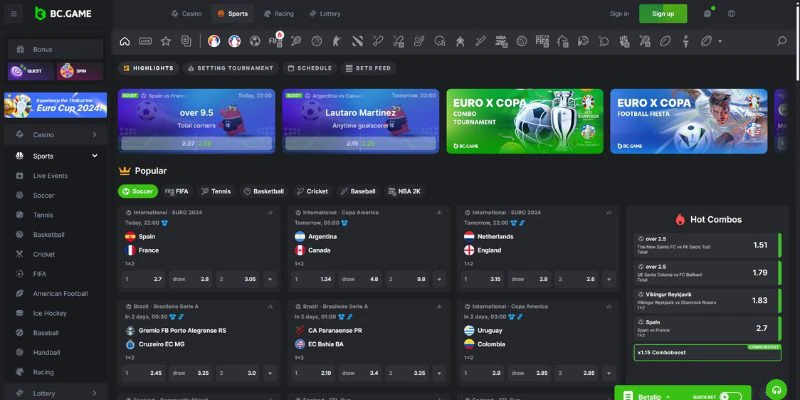
Task: Select the tennis racket icon in sports toolbar
Action: [296, 41]
